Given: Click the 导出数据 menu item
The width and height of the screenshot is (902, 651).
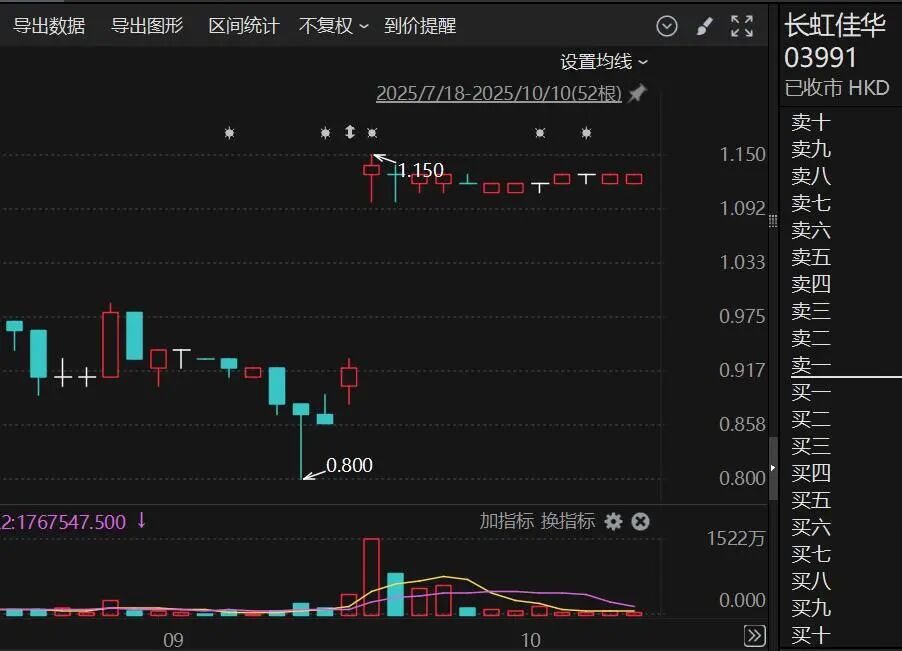Looking at the screenshot, I should pyautogui.click(x=50, y=26).
